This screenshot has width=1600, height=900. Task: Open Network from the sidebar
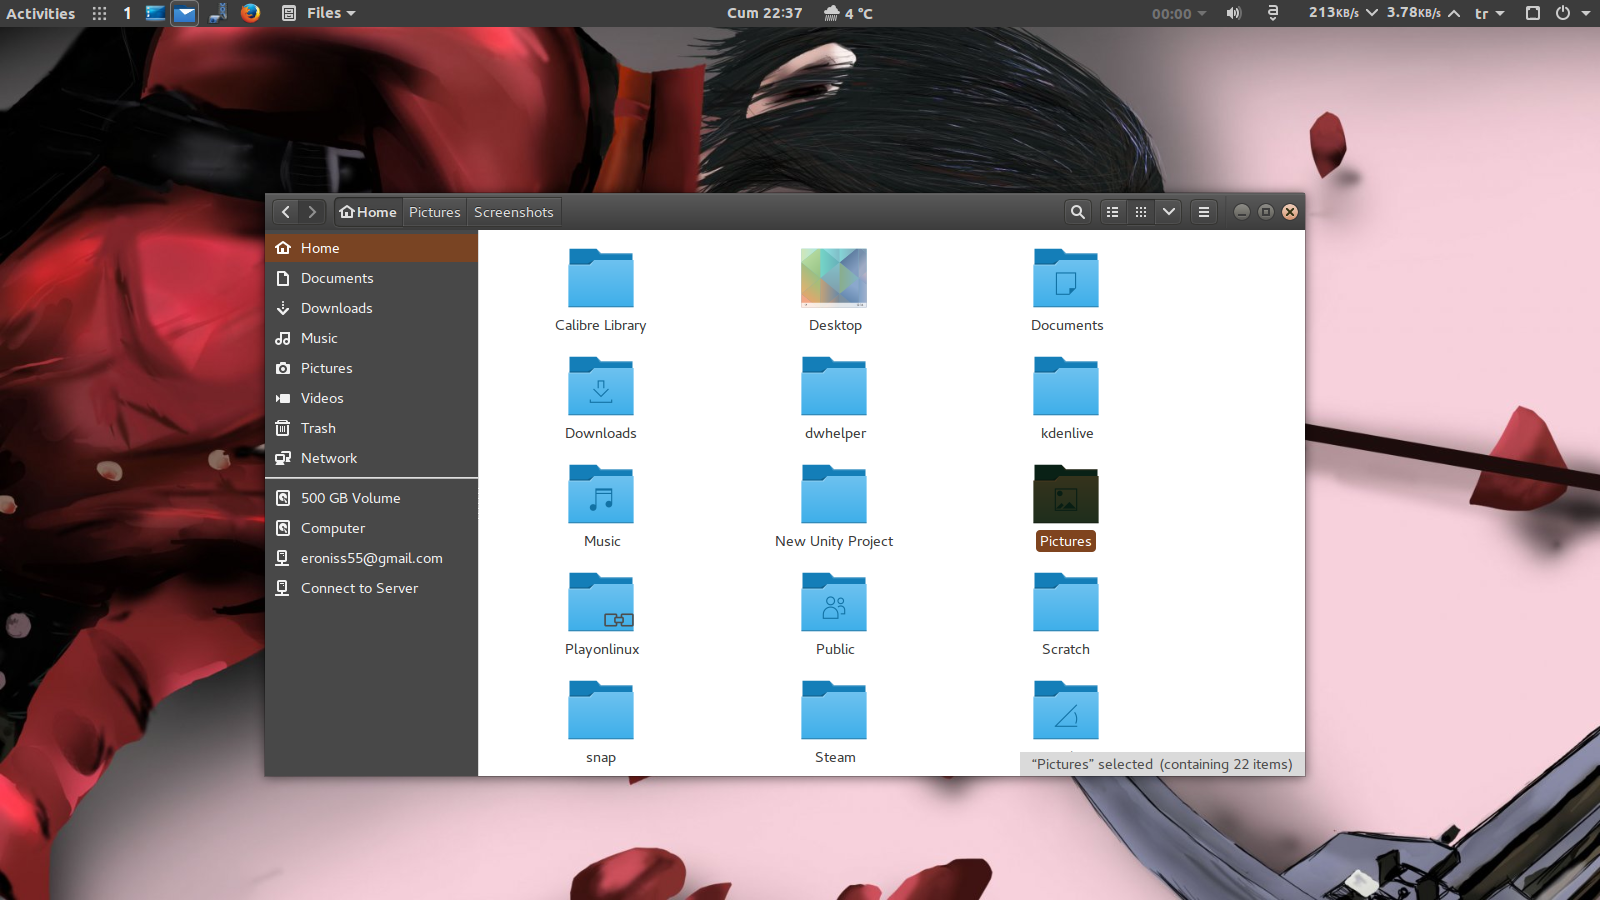(371, 458)
